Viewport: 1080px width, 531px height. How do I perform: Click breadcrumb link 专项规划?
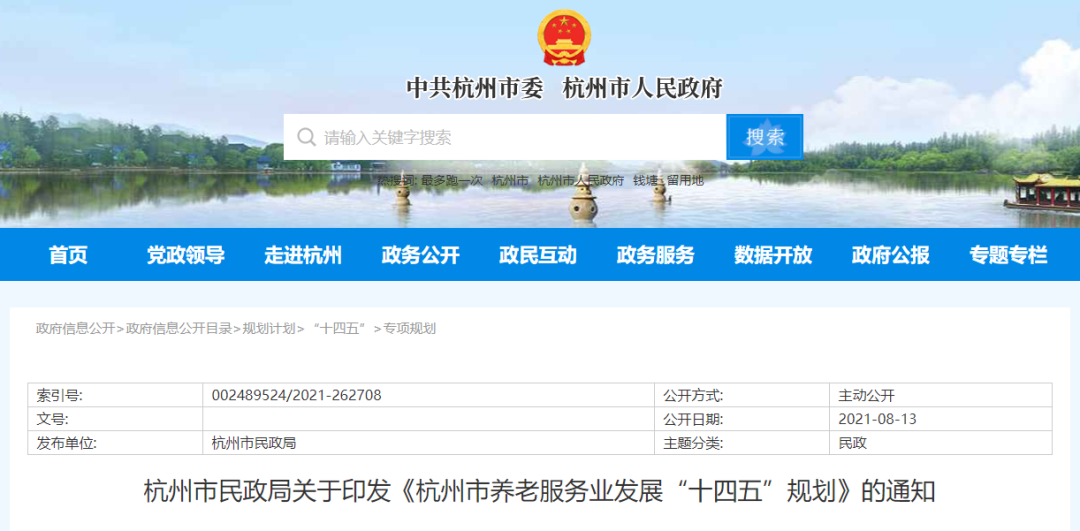coord(409,329)
